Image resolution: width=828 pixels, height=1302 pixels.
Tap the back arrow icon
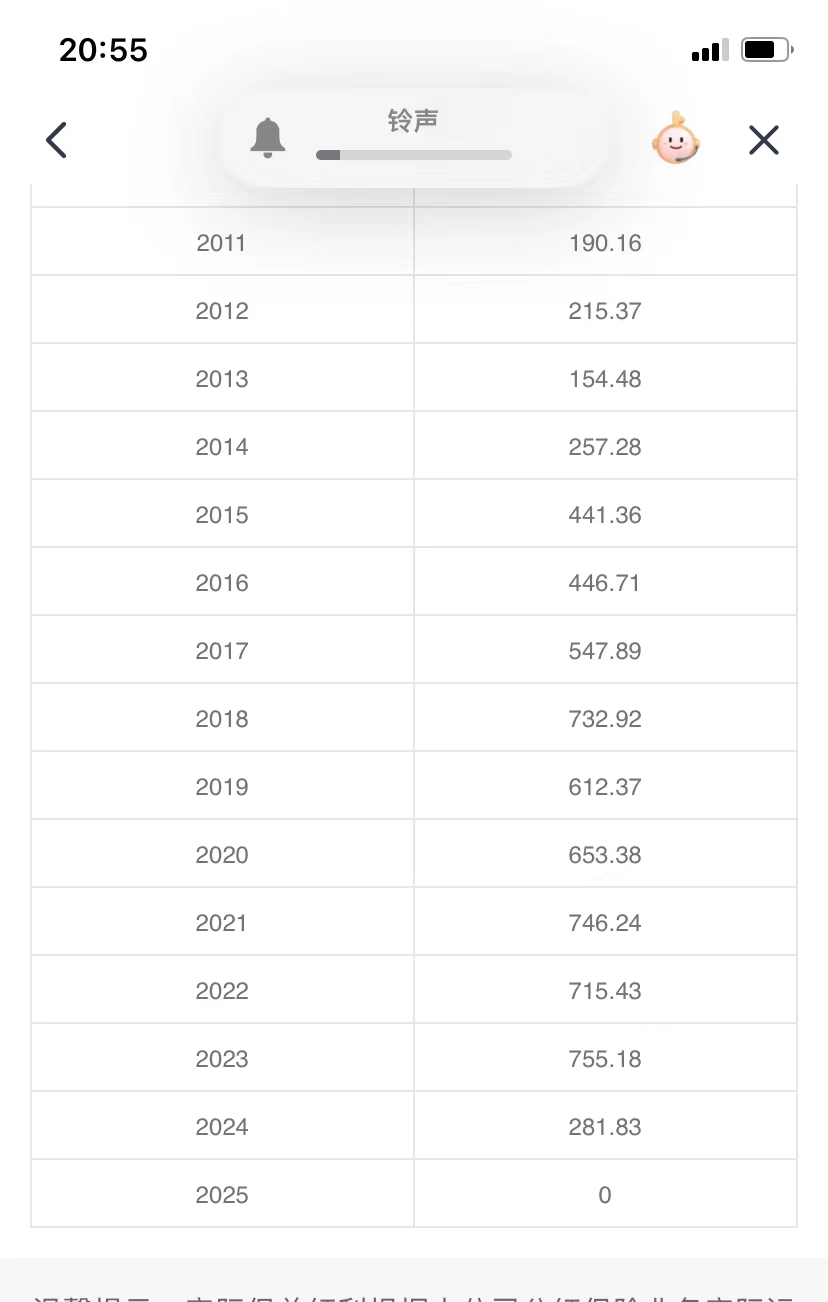pos(57,140)
